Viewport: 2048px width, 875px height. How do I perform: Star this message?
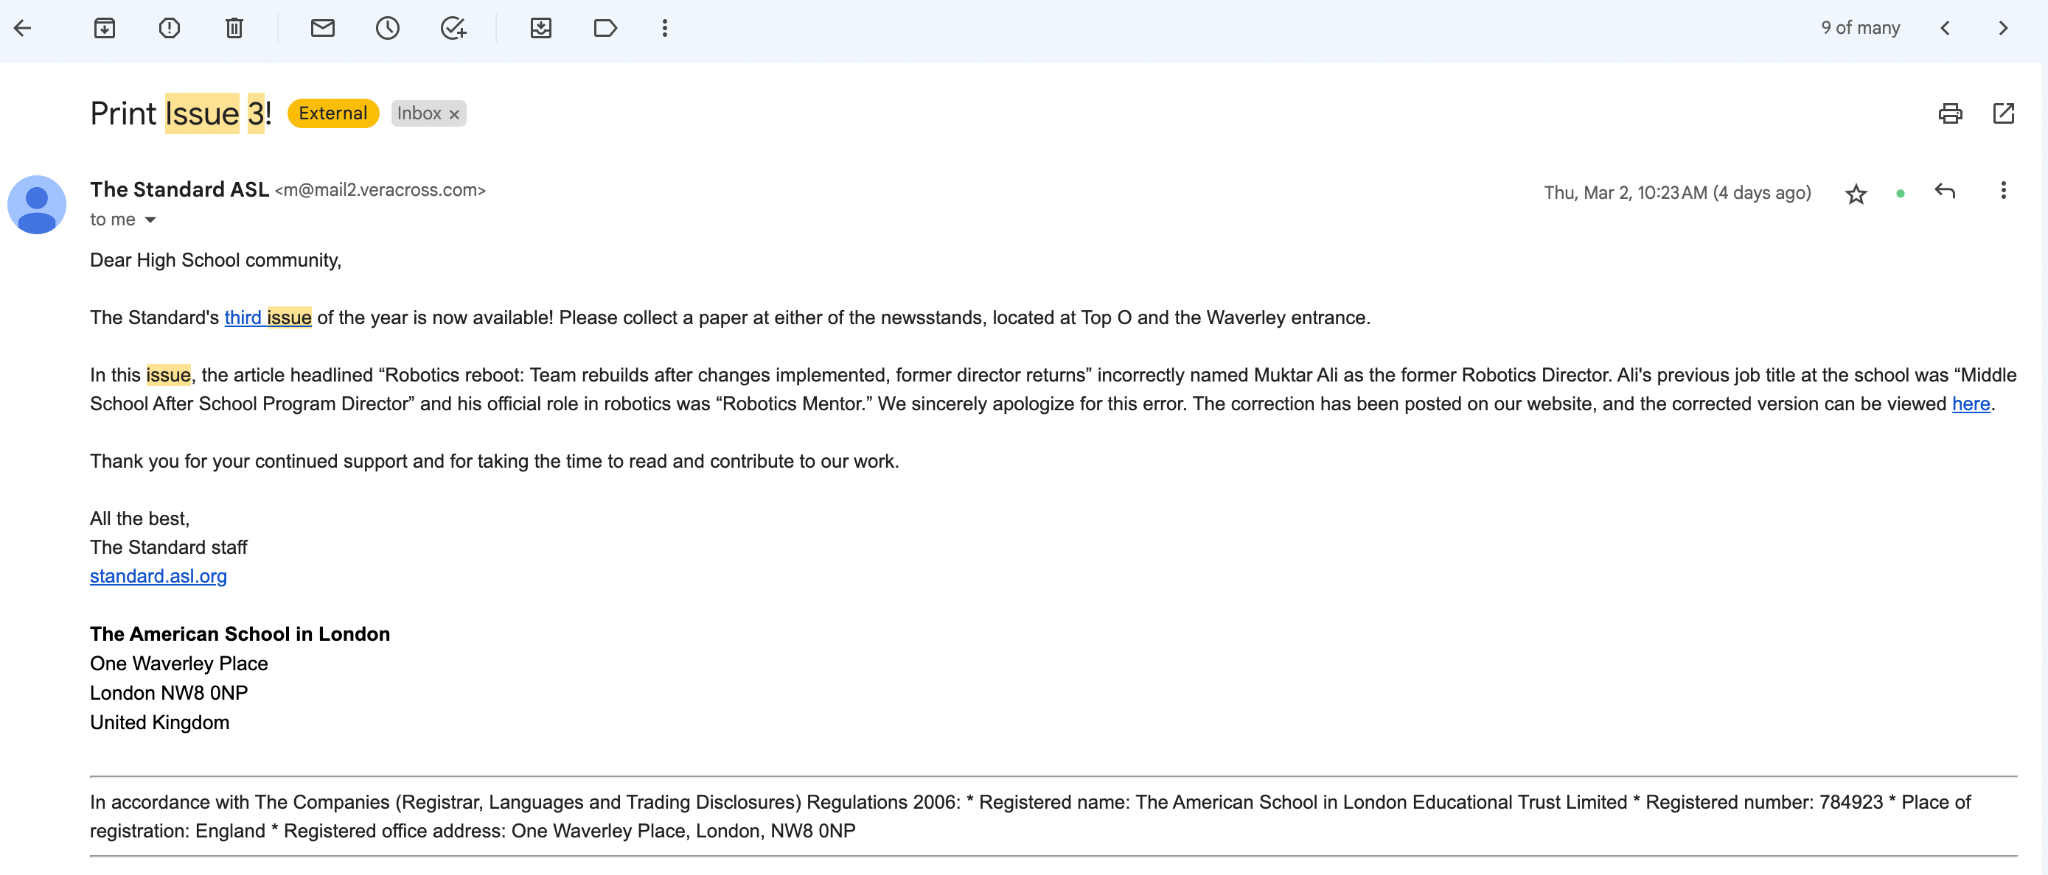[1856, 194]
